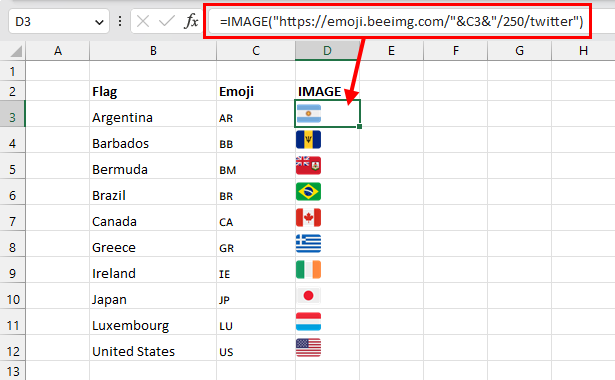Select the Bermuda flag image
The width and height of the screenshot is (615, 380).
[308, 165]
